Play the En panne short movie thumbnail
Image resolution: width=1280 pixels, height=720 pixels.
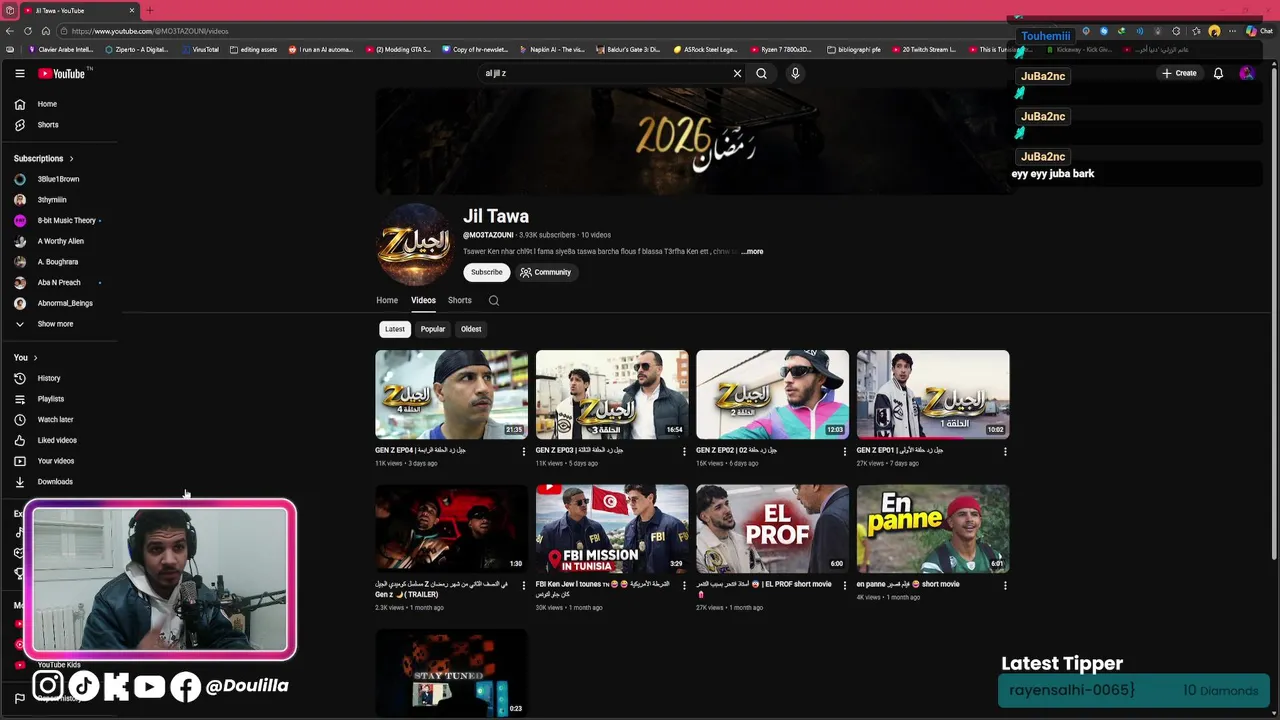pos(933,528)
